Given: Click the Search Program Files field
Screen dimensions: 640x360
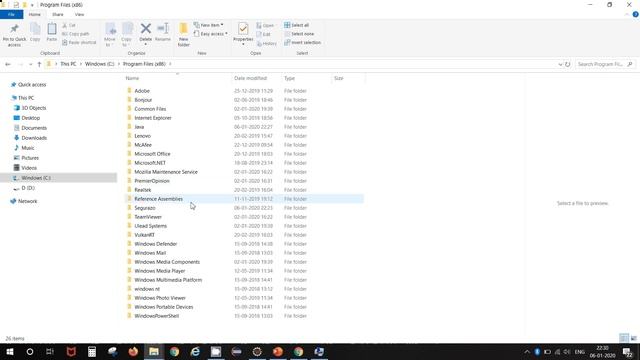Looking at the screenshot, I should 605,64.
